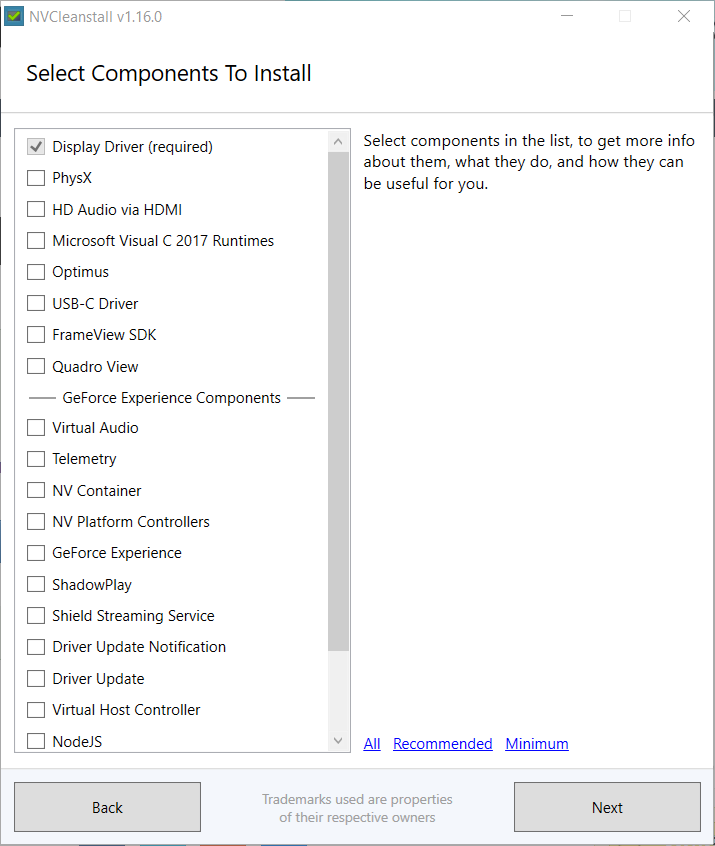Tick Driver Update Notification
The width and height of the screenshot is (715, 846).
(36, 647)
